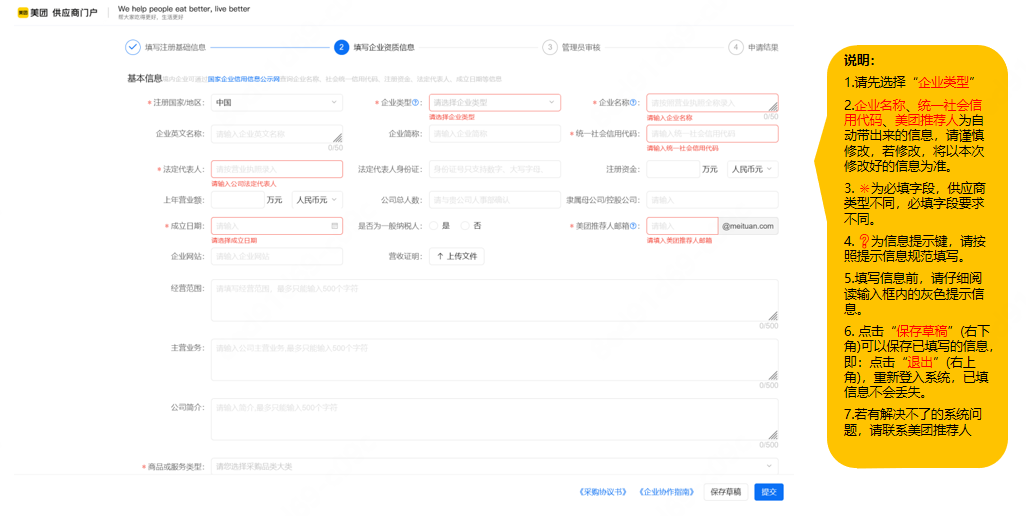Click the help icon beside 企业名称

point(633,103)
